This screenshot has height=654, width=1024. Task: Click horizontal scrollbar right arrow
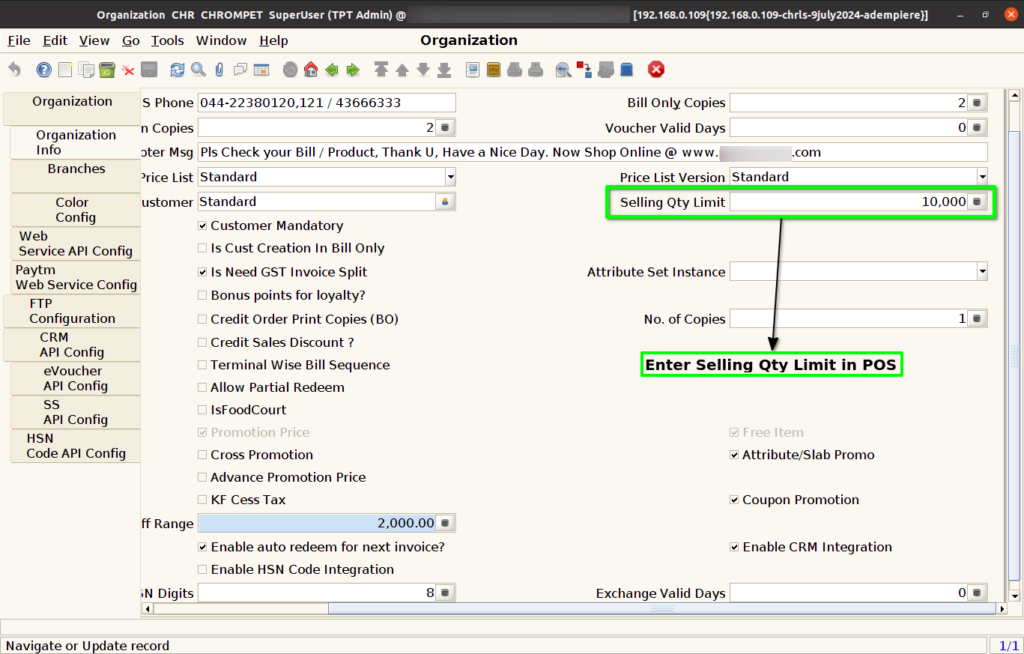point(1002,609)
